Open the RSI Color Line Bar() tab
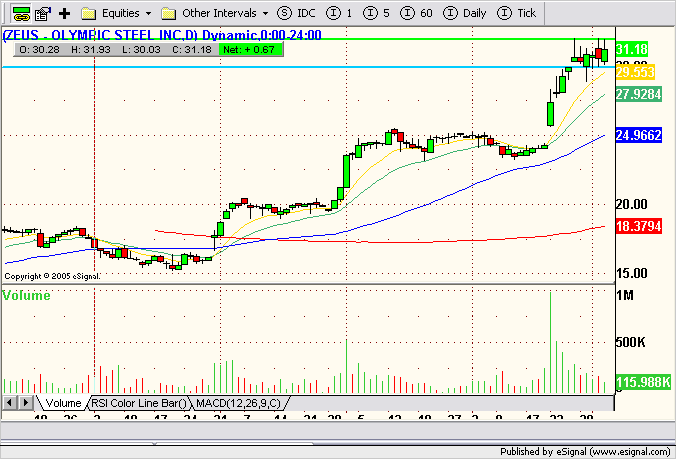The image size is (676, 459). pos(139,403)
